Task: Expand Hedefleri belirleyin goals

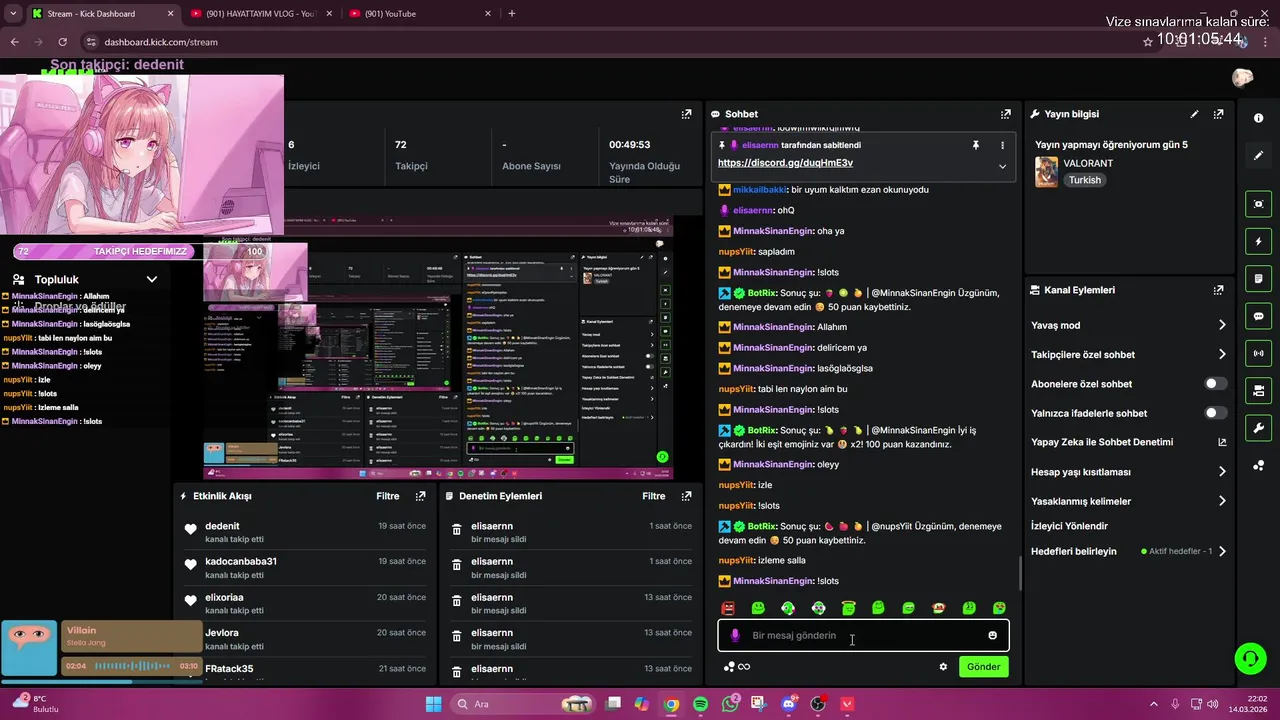Action: click(1222, 551)
